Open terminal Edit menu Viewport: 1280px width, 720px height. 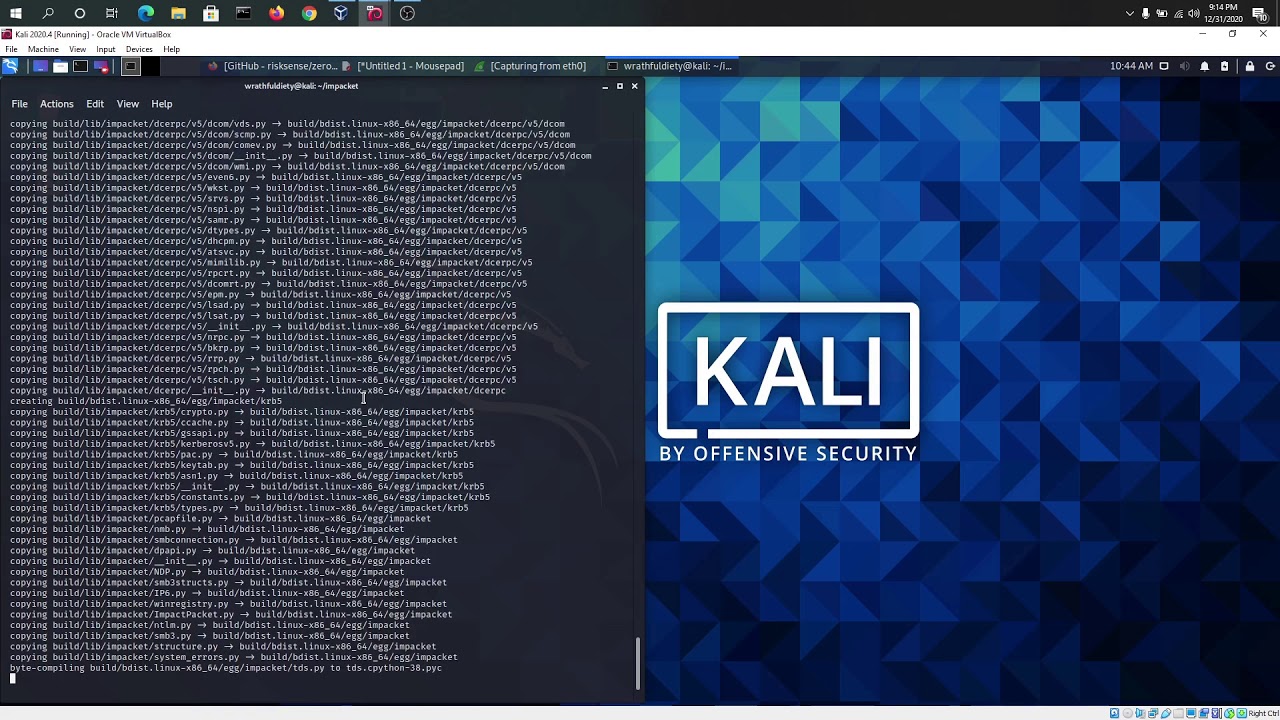tap(95, 104)
